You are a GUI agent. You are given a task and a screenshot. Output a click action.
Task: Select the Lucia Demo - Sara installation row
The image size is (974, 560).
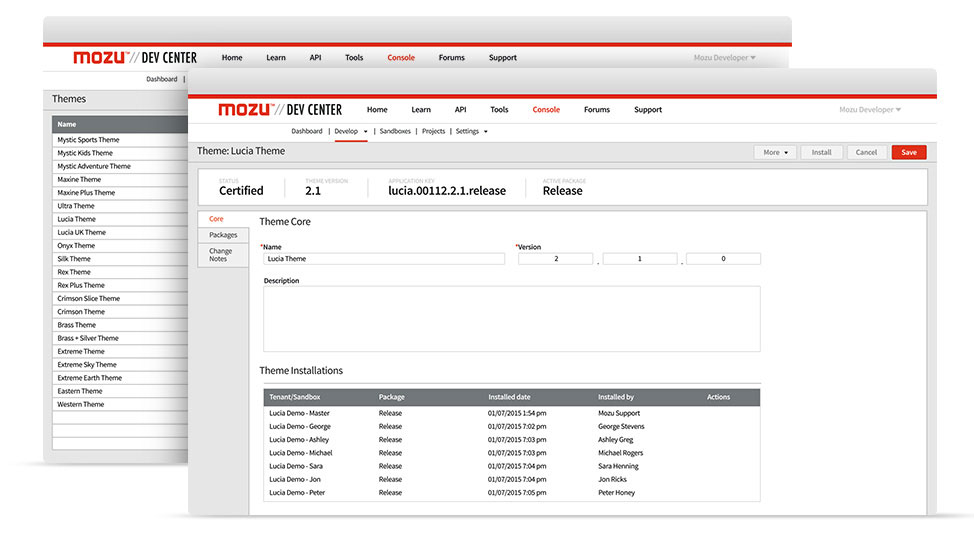click(x=512, y=466)
